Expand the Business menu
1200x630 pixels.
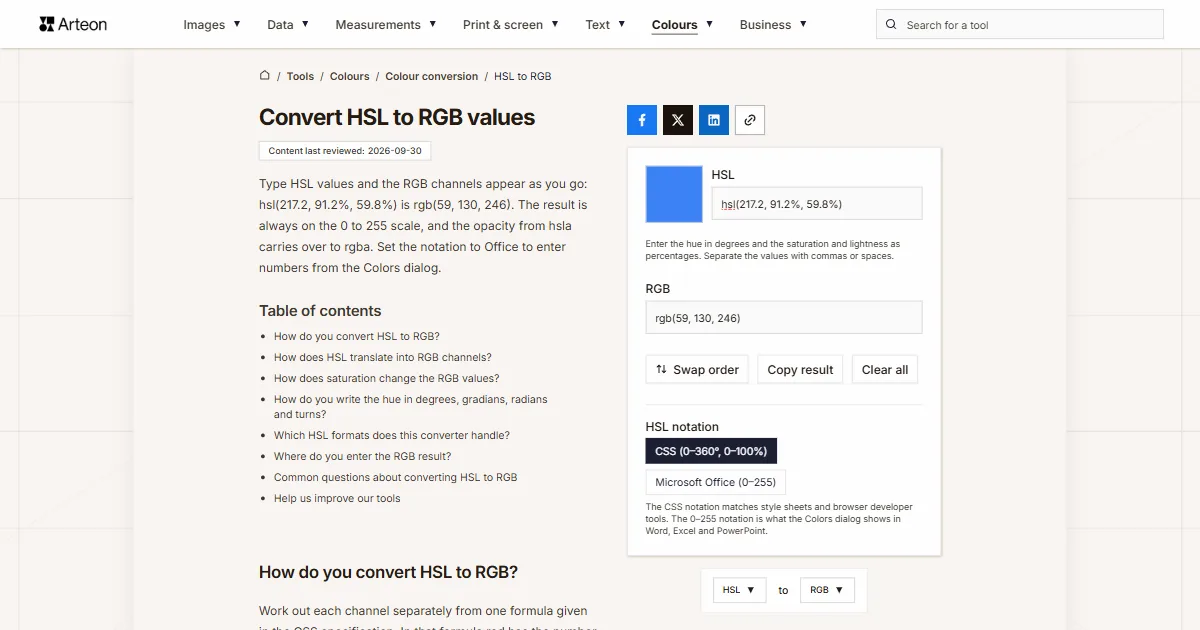click(x=773, y=24)
